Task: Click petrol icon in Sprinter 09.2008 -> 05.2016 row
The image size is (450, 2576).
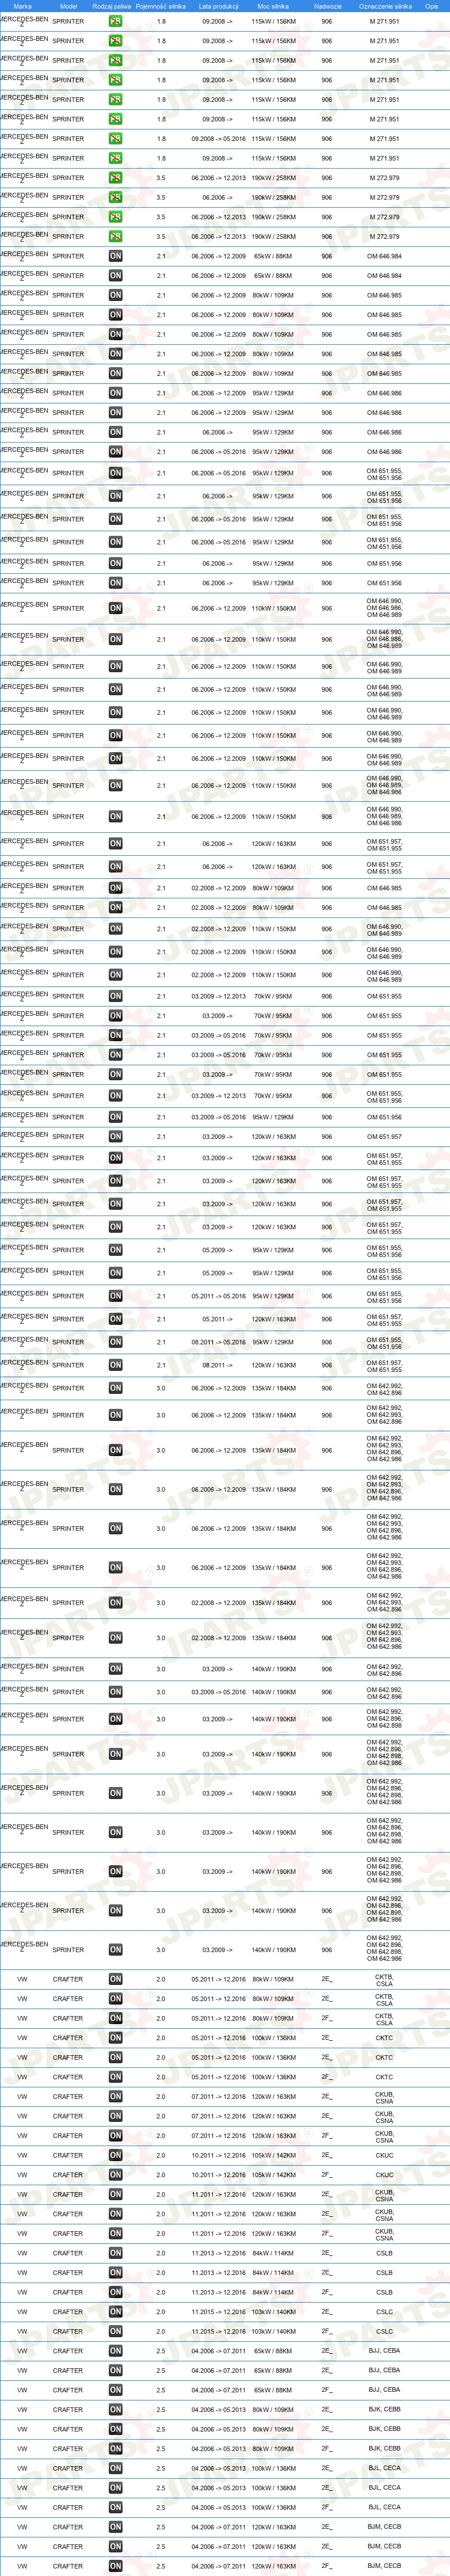Action: coord(115,139)
